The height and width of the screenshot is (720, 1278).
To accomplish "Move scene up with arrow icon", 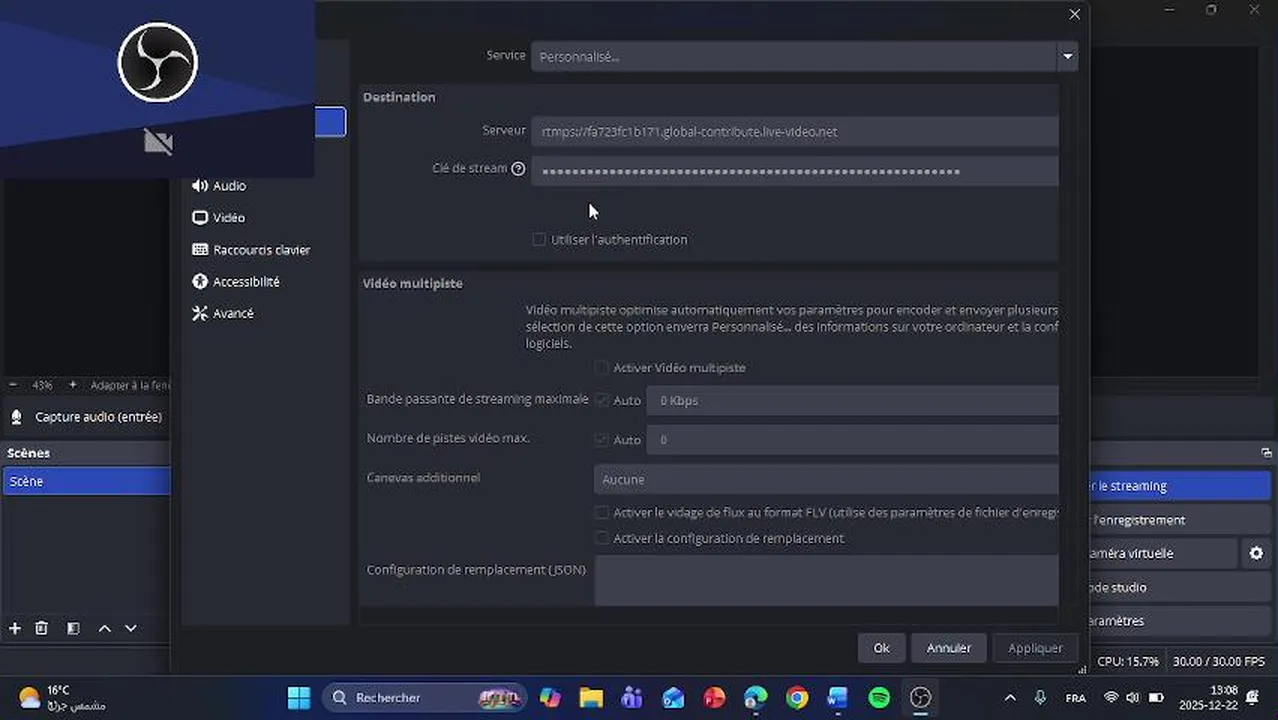I will click(x=104, y=628).
